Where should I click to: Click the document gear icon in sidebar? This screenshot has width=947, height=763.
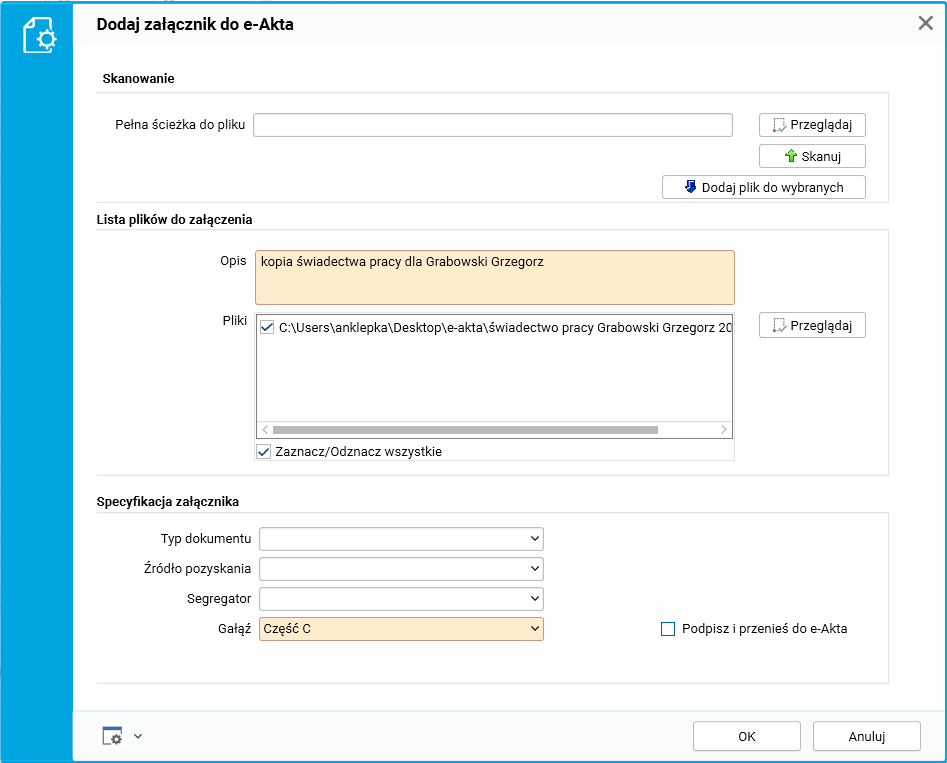click(x=39, y=37)
